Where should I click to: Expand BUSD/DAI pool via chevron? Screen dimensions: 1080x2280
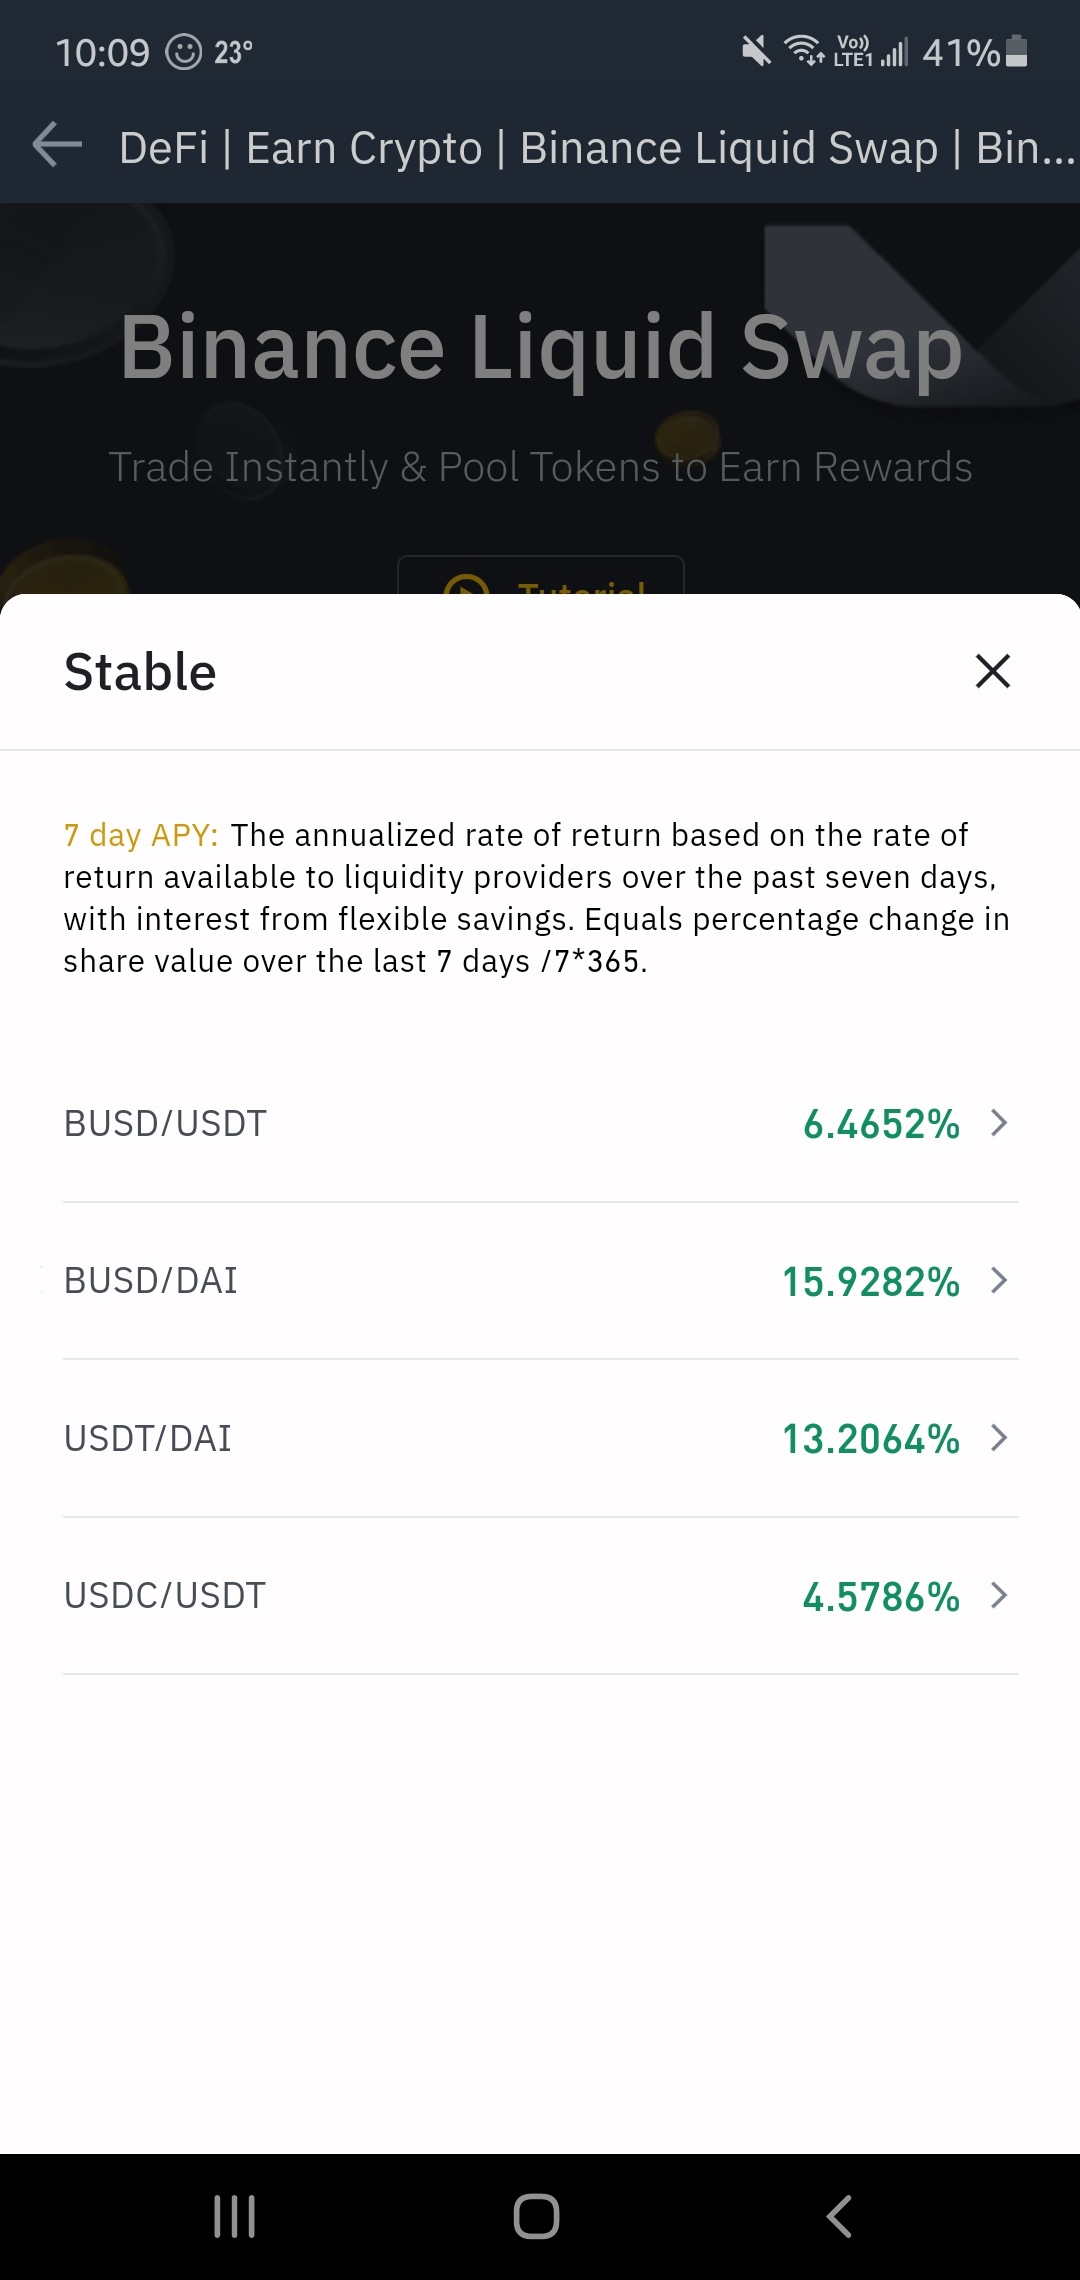click(999, 1280)
